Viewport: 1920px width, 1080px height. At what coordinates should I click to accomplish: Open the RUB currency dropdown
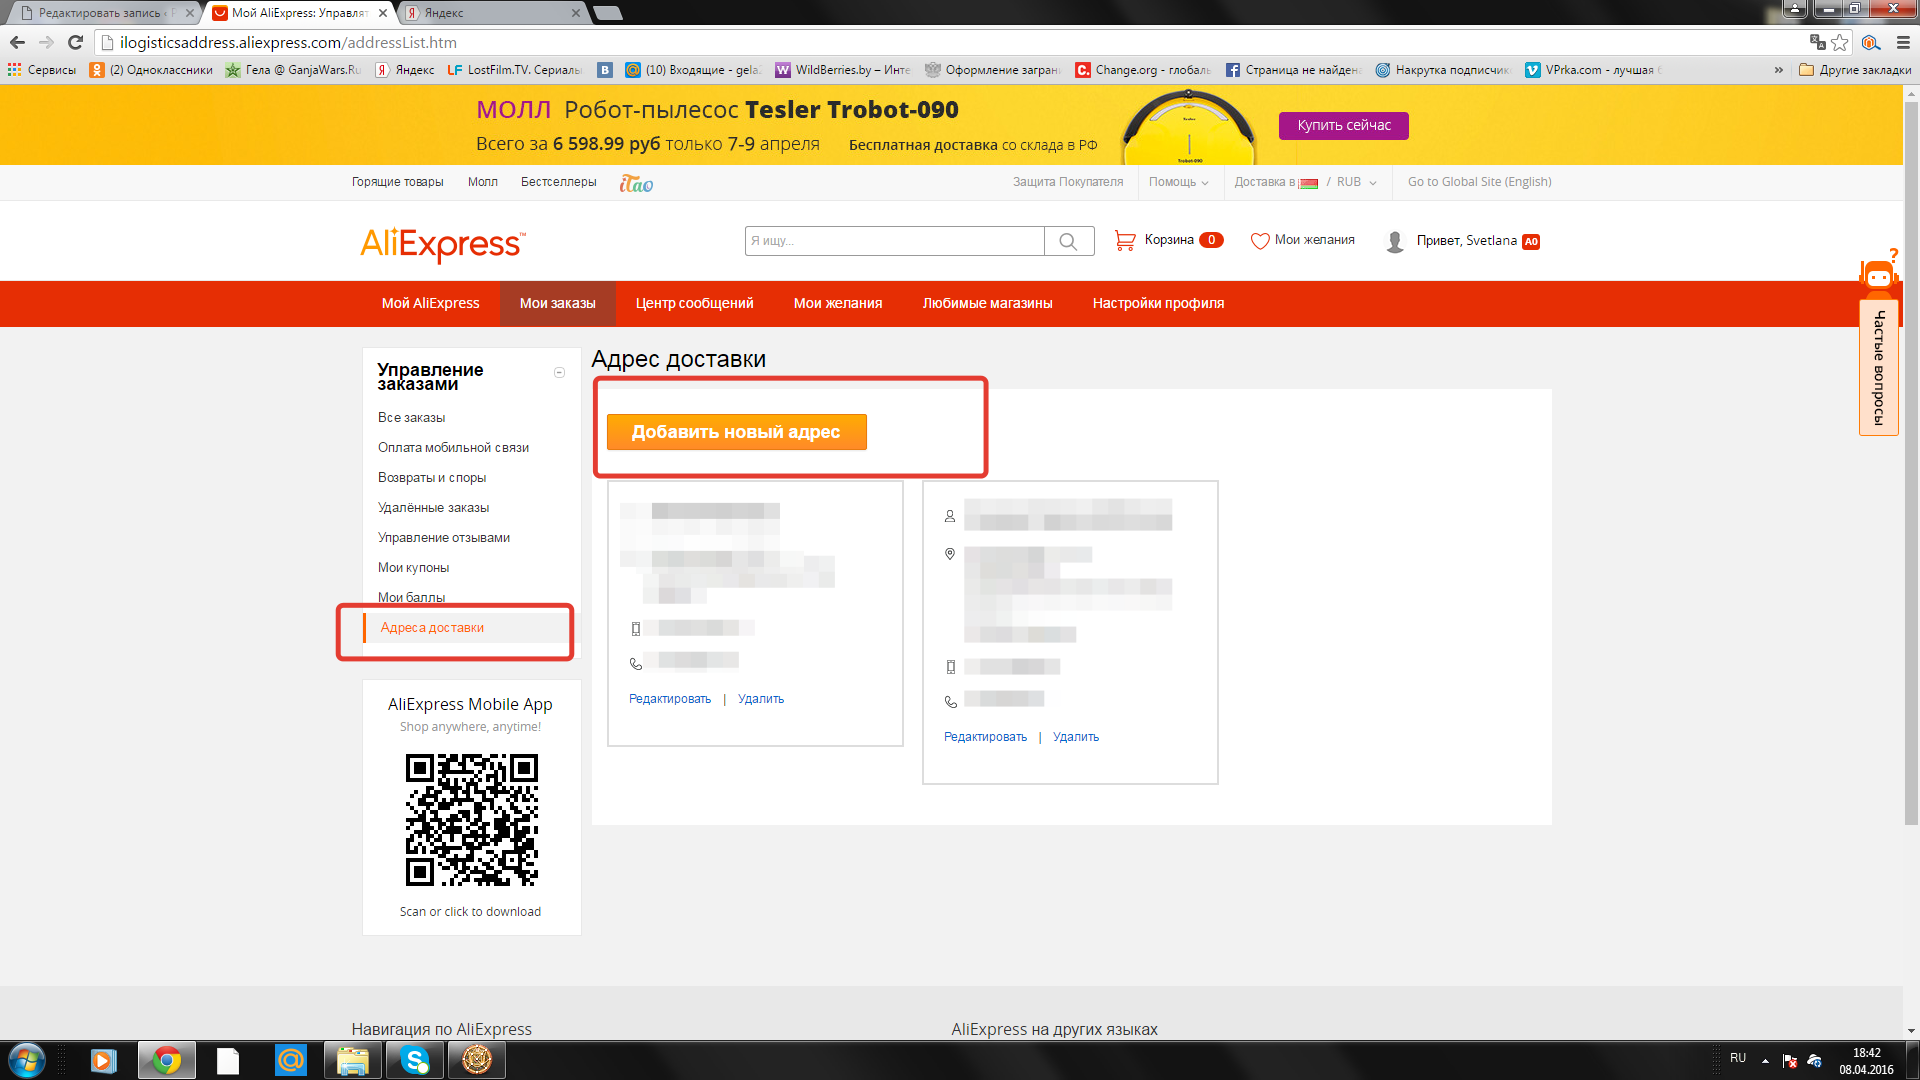1357,182
